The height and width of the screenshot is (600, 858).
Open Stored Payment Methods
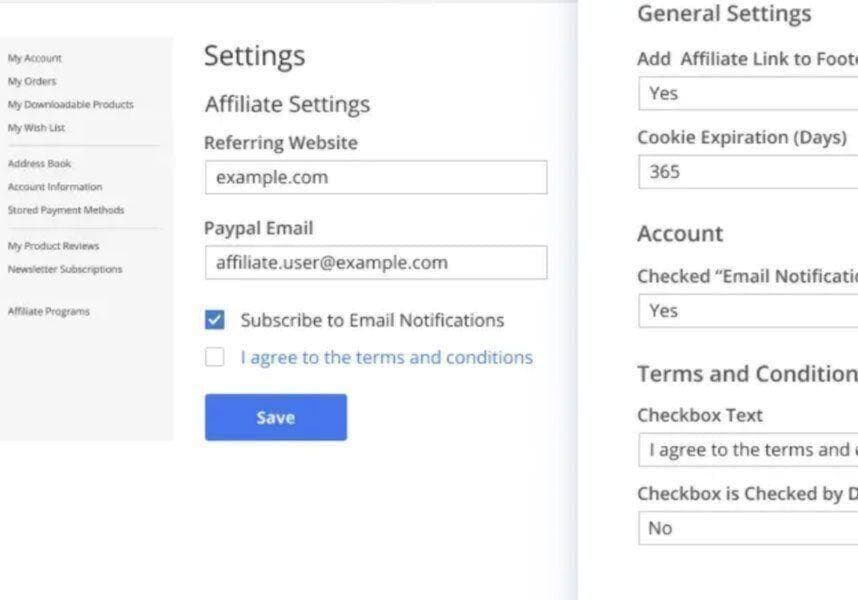pos(66,210)
